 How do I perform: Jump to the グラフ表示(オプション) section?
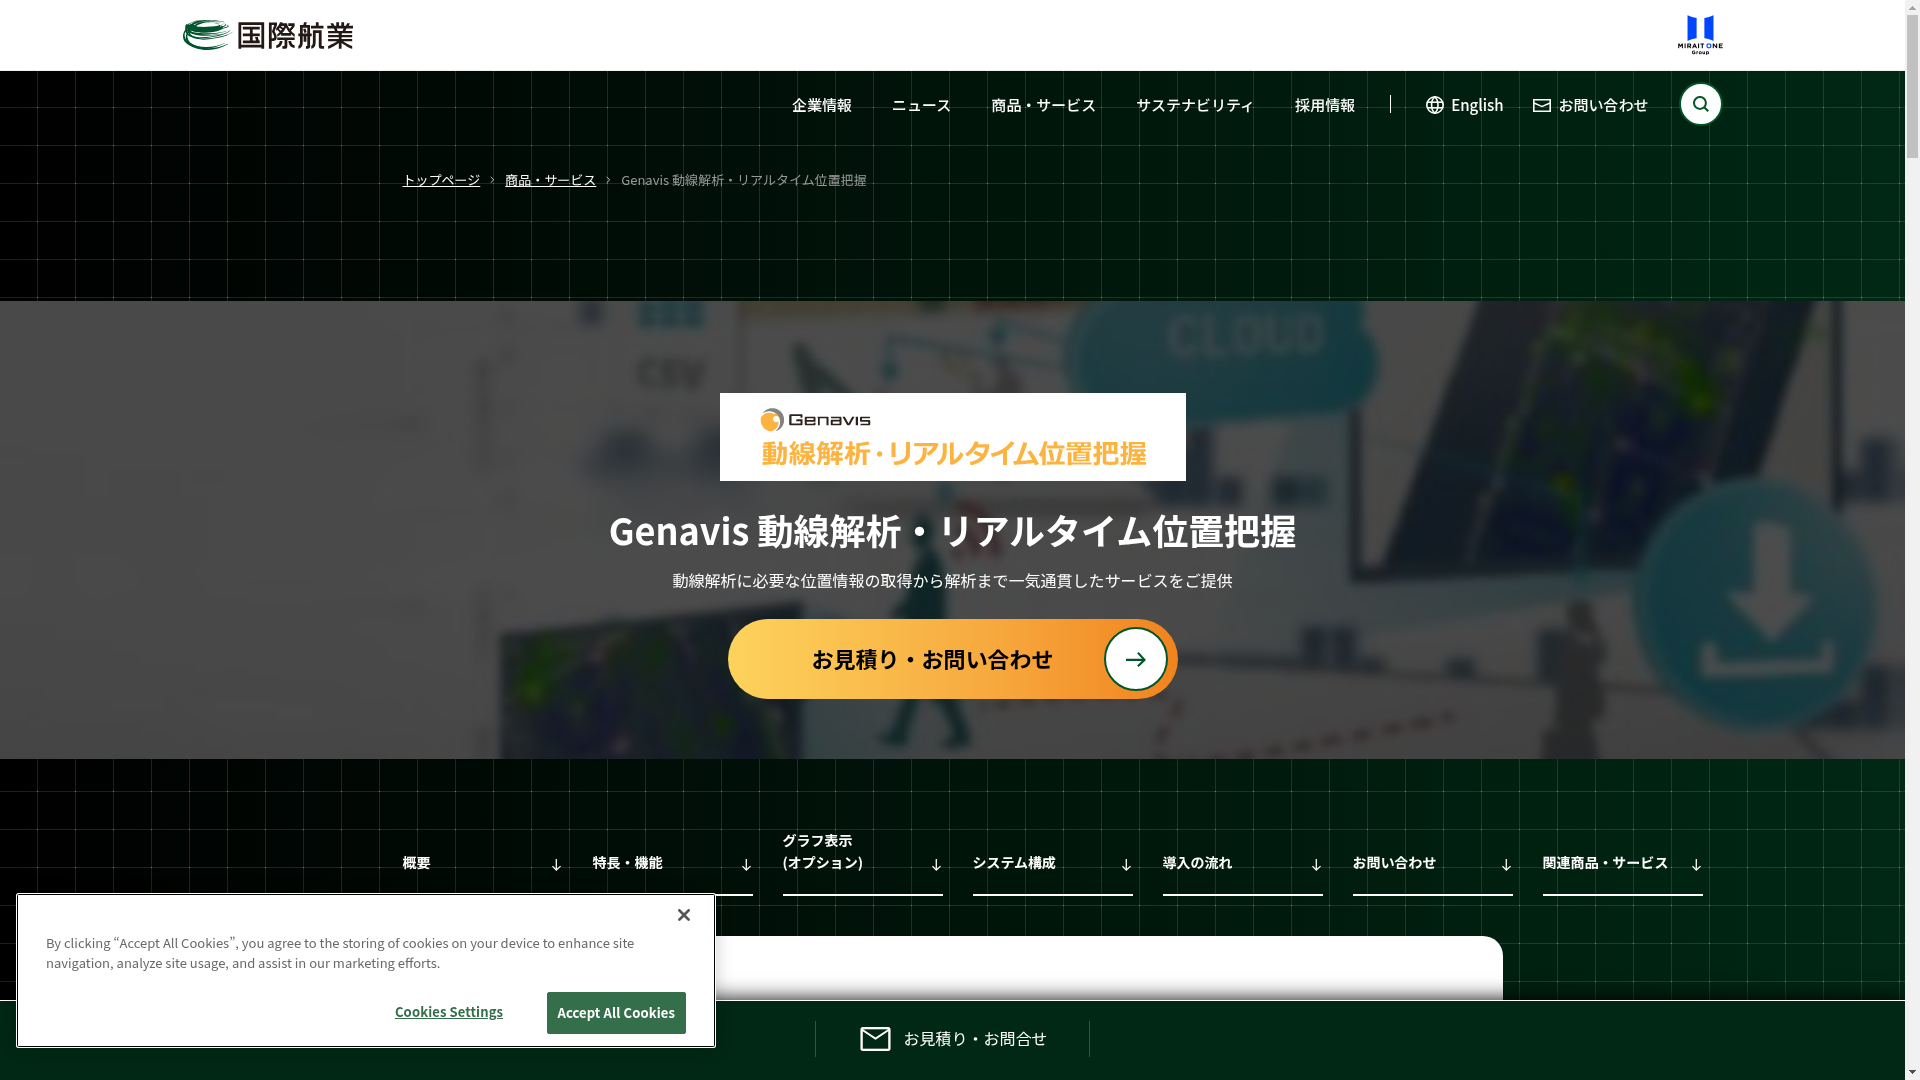click(x=863, y=863)
